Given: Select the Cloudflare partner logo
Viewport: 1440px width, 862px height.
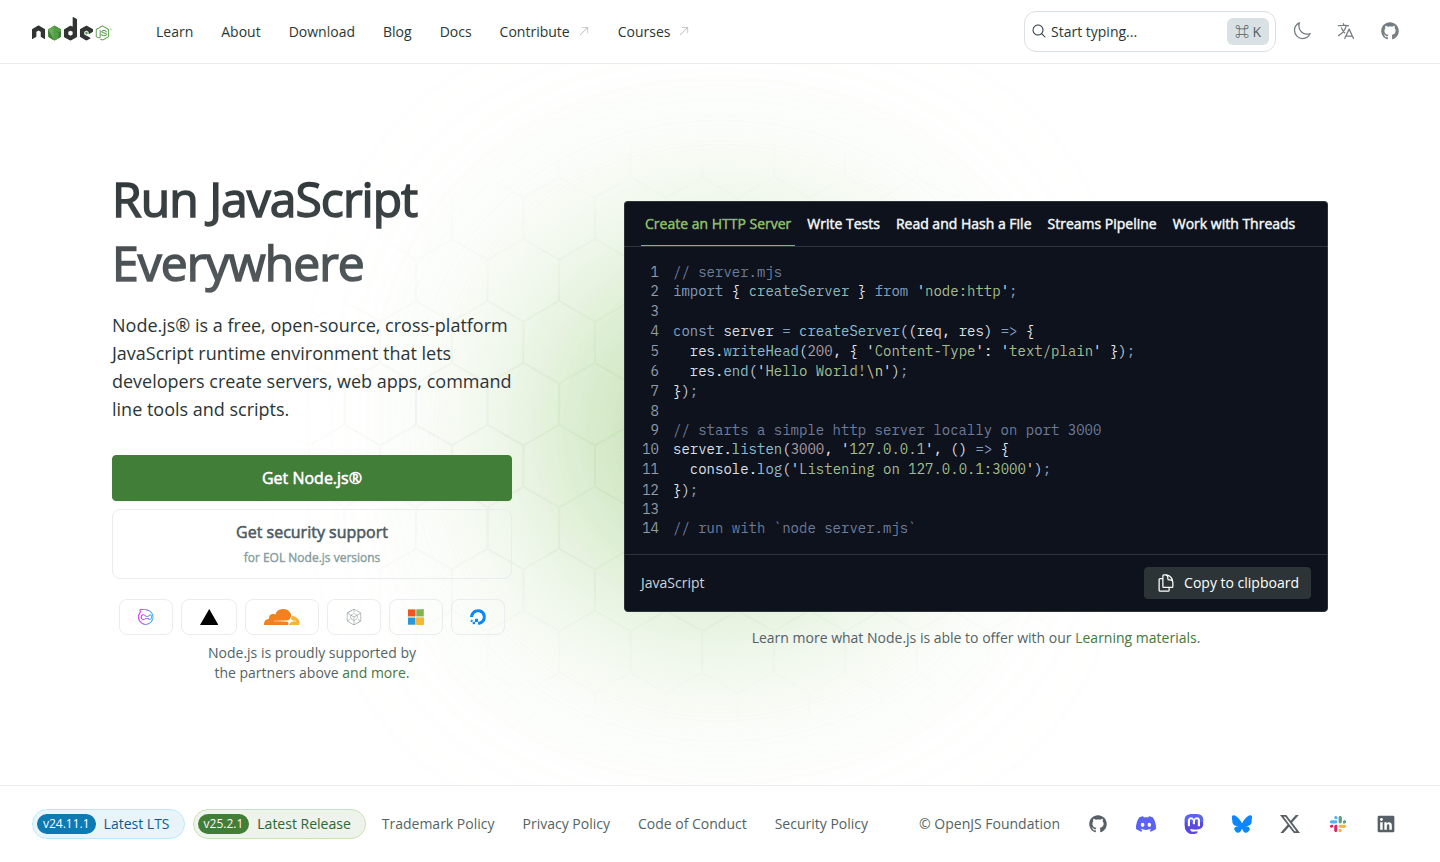Looking at the screenshot, I should click(282, 617).
